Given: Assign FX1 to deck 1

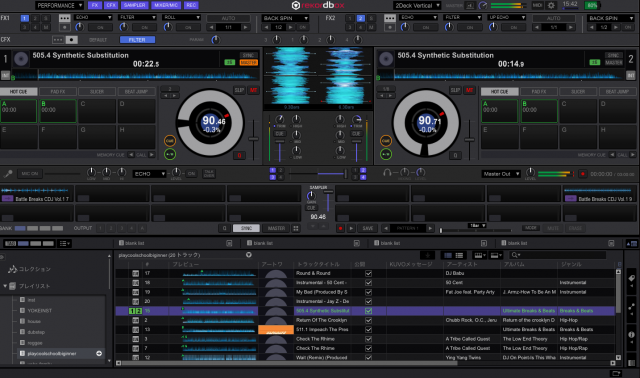Looking at the screenshot, I should pyautogui.click(x=25, y=18).
